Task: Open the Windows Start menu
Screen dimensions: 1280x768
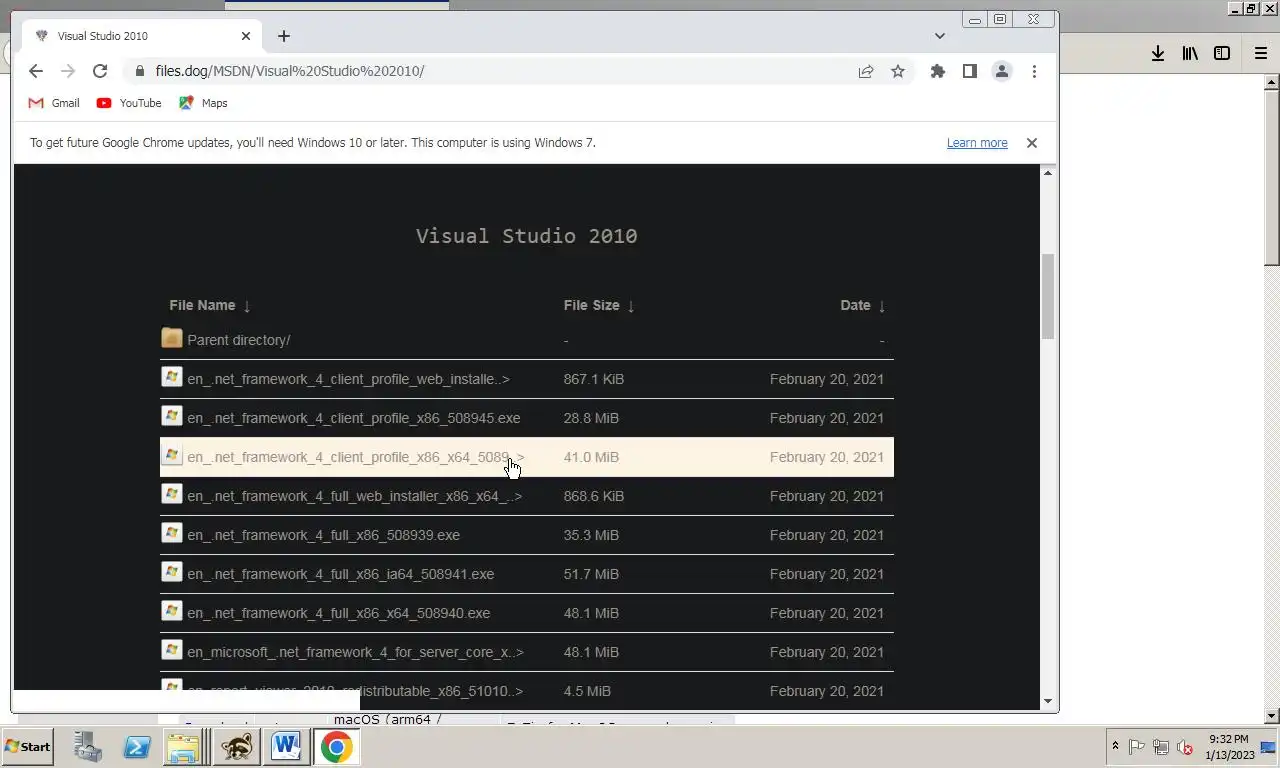Action: pyautogui.click(x=27, y=747)
